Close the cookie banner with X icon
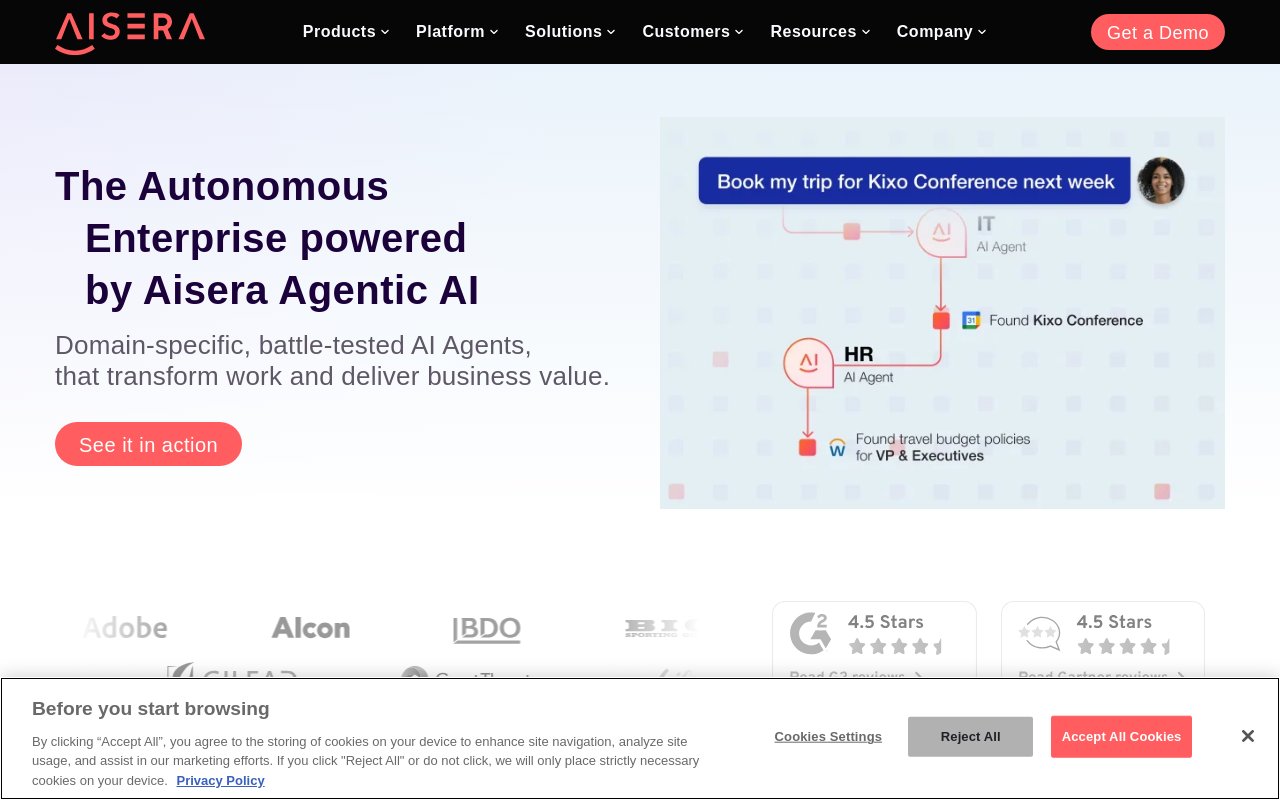Image resolution: width=1280 pixels, height=800 pixels. pyautogui.click(x=1247, y=736)
